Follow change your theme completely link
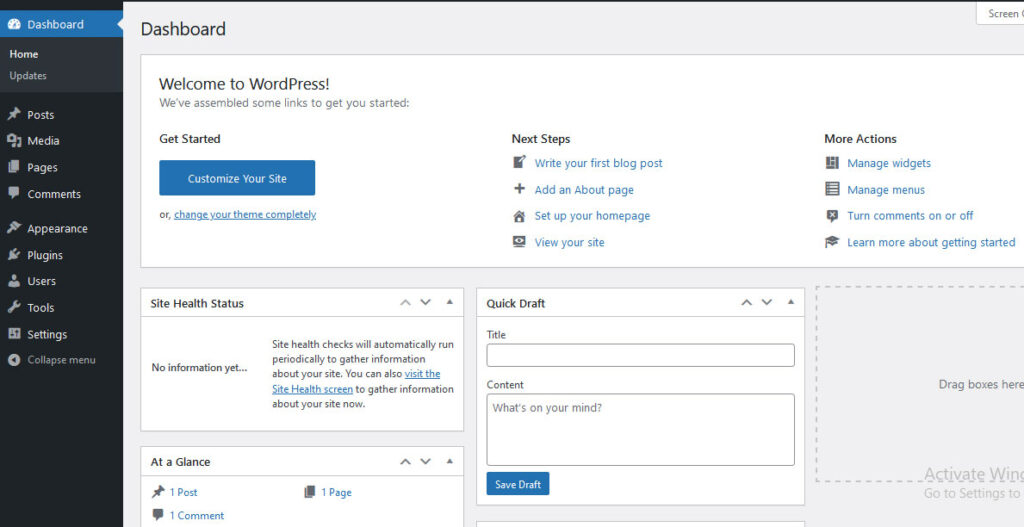Image resolution: width=1024 pixels, height=527 pixels. click(x=245, y=214)
